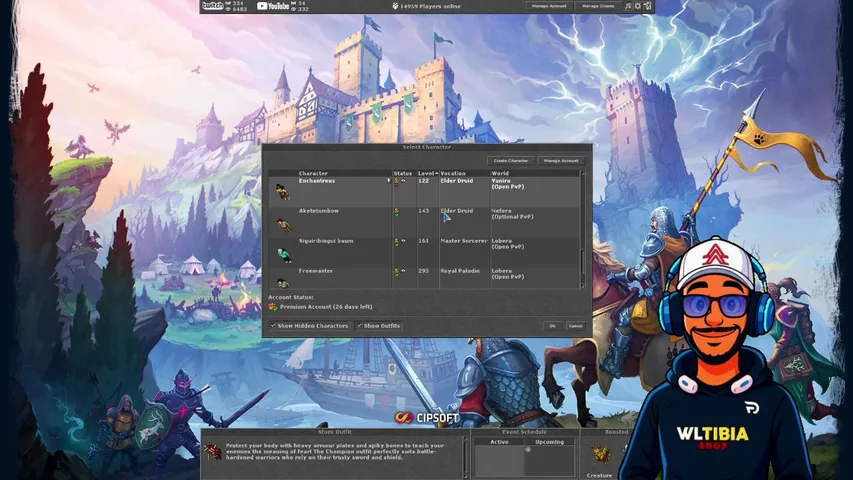853x480 pixels.
Task: Select the Freemaster character outfit sprite
Action: [x=282, y=282]
